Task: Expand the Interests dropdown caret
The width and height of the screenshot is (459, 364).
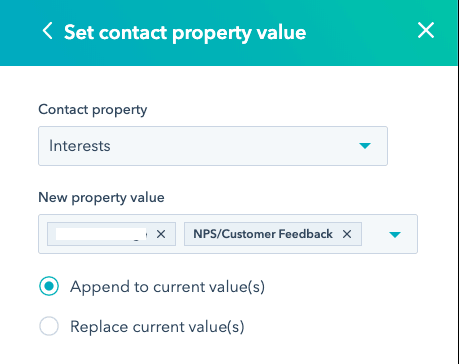Action: (x=365, y=146)
